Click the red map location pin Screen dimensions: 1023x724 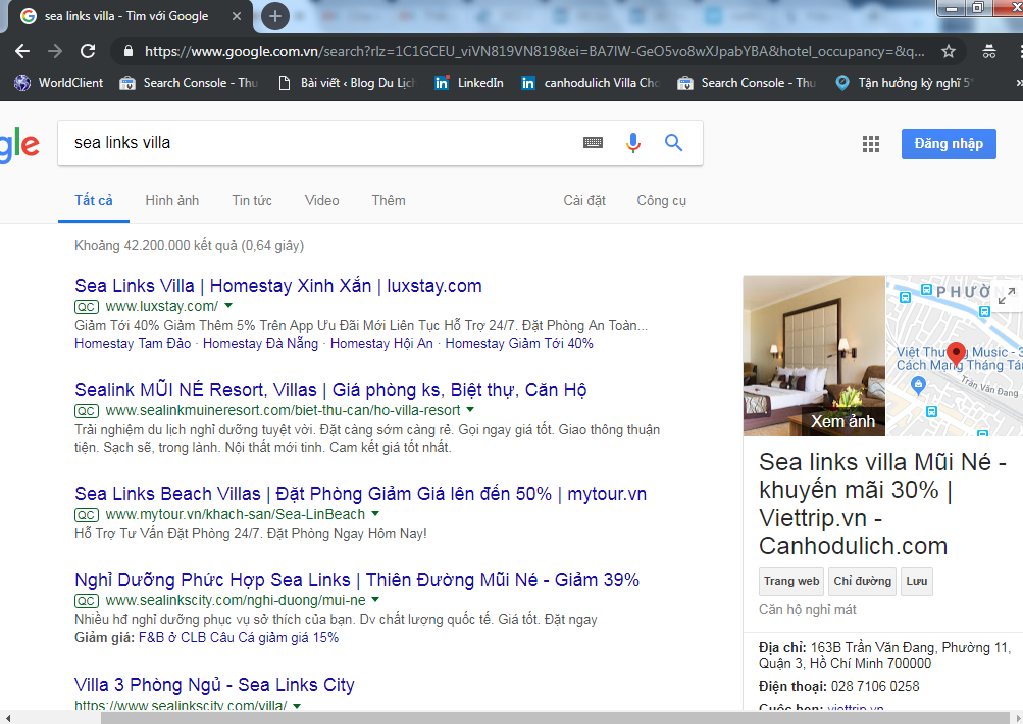point(956,354)
